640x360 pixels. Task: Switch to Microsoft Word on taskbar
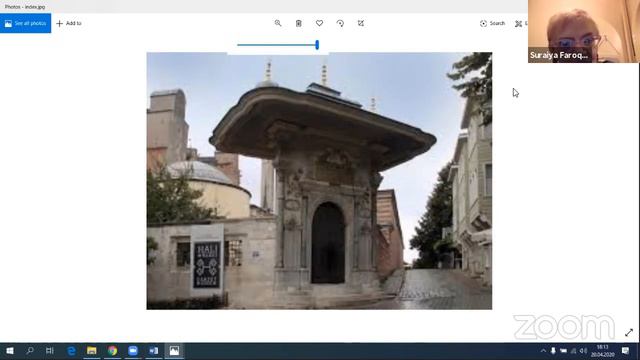(153, 351)
